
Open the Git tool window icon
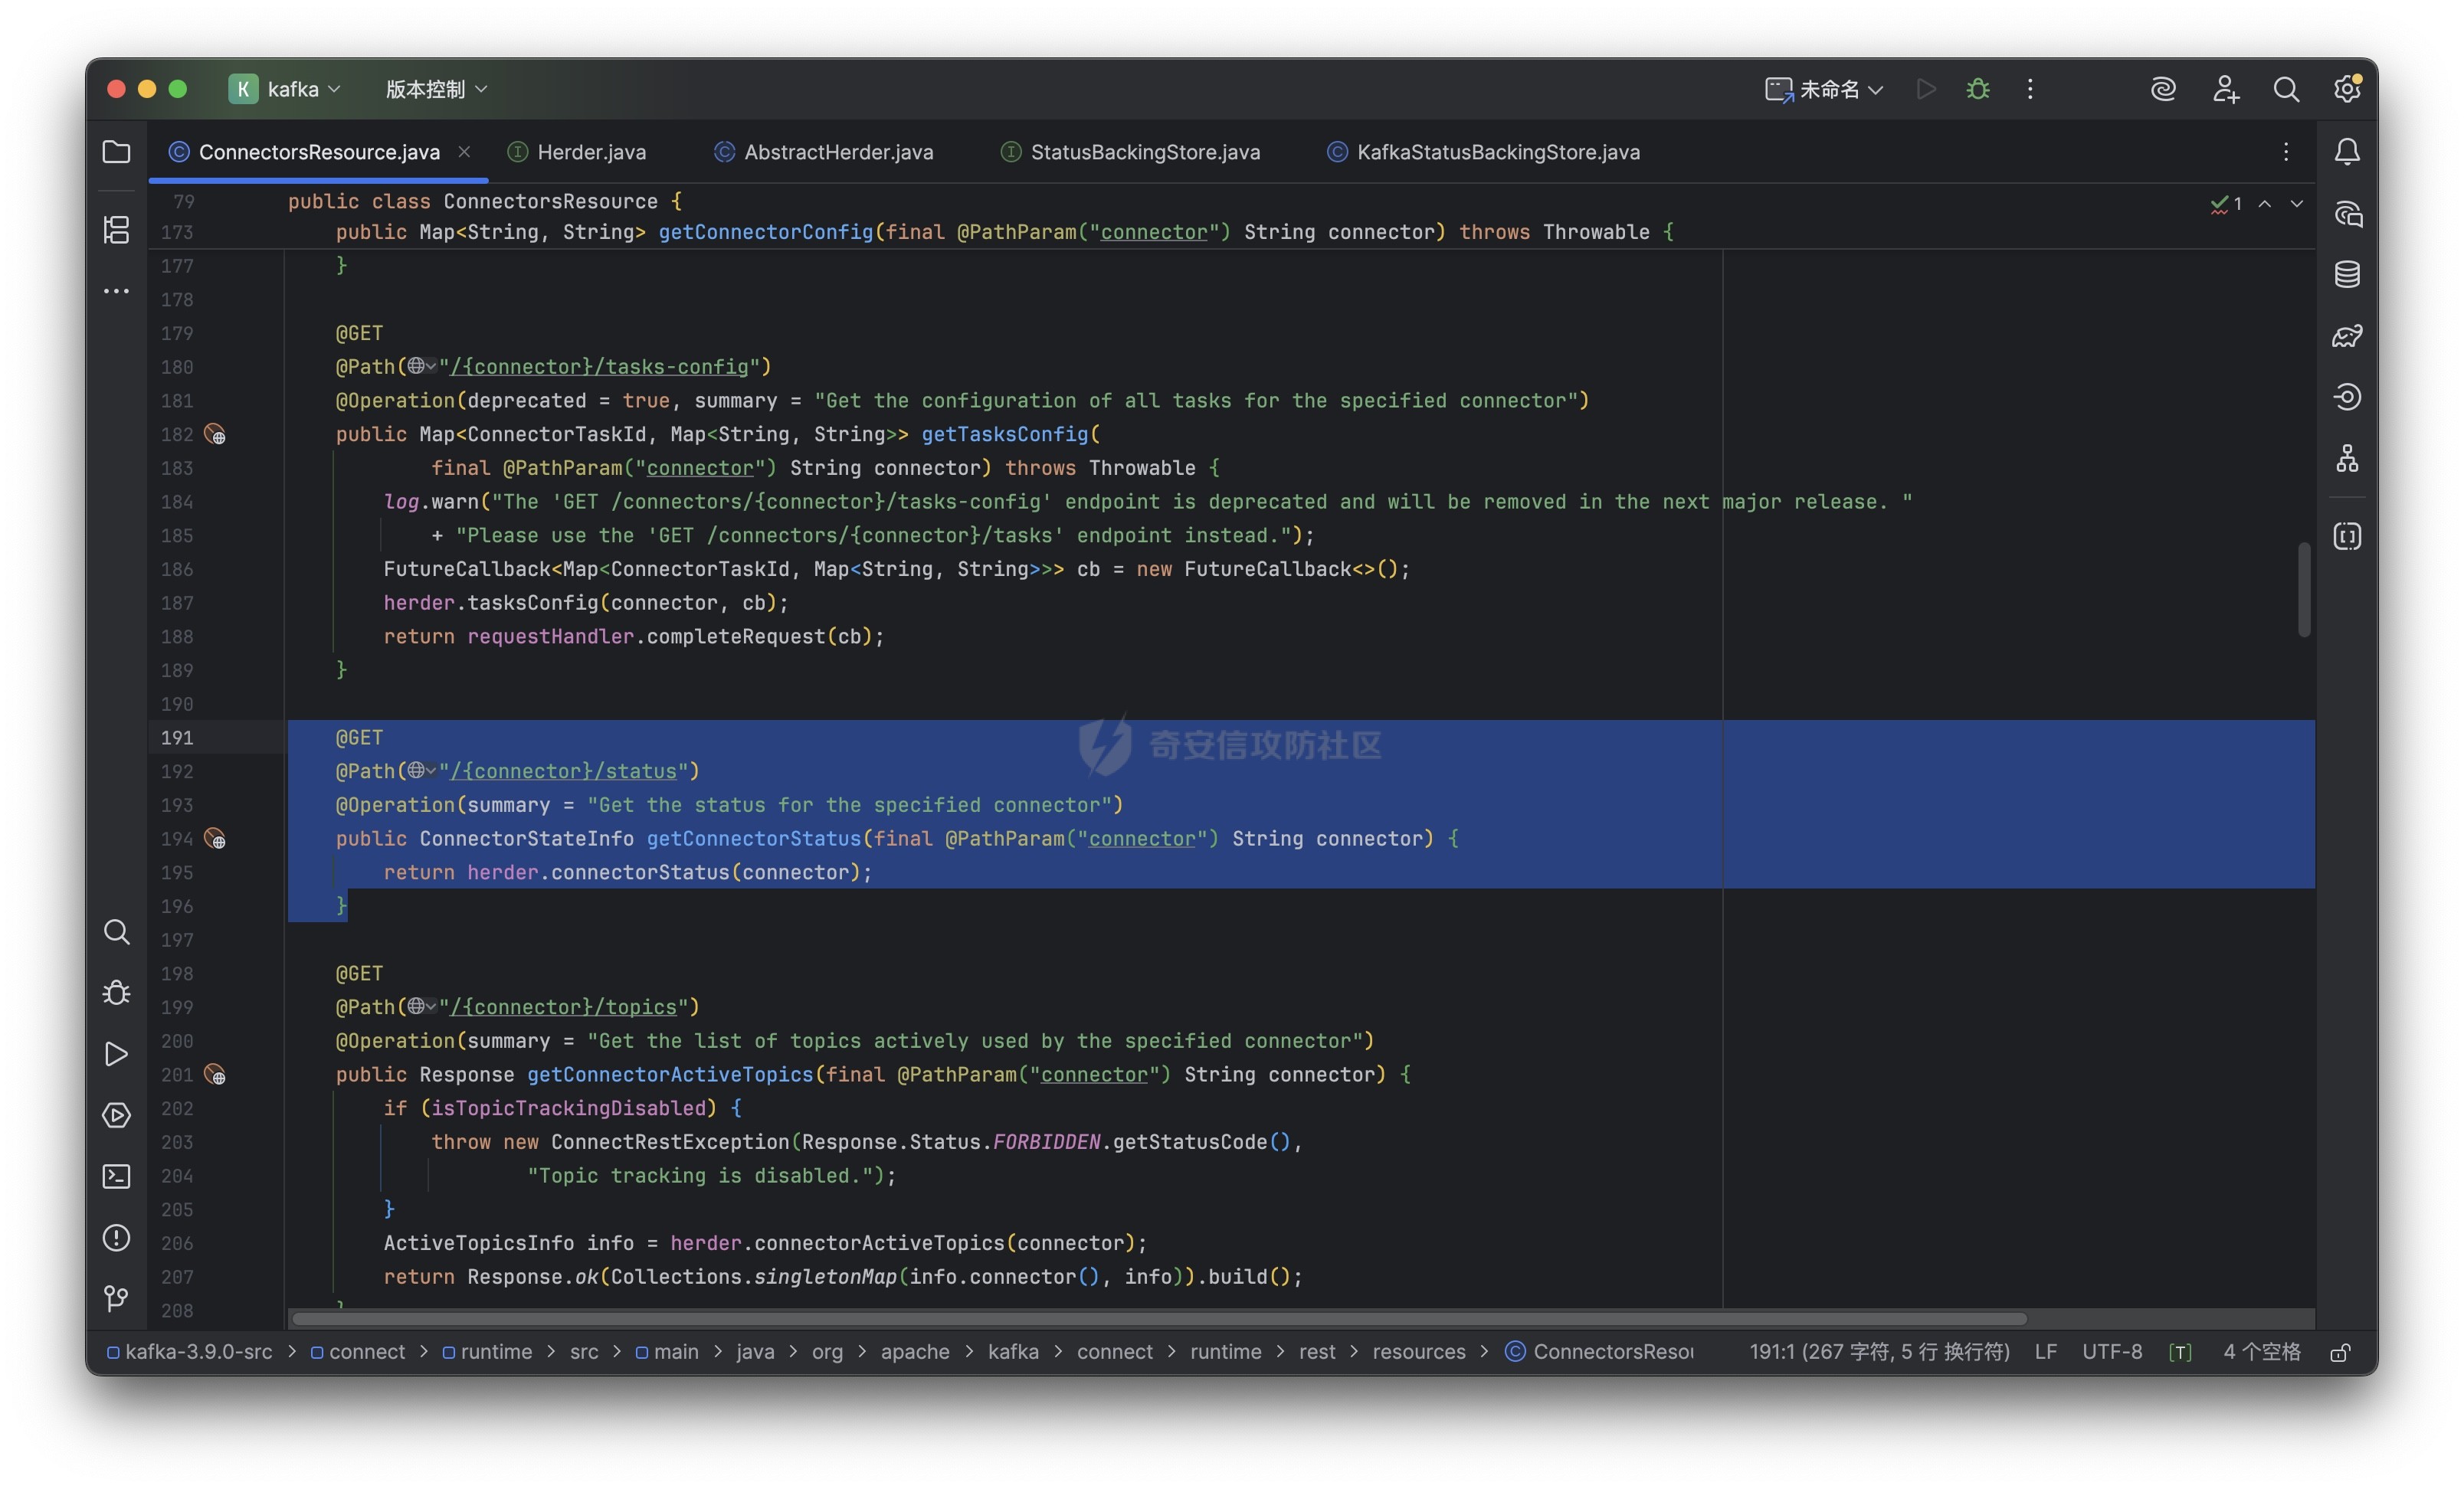[116, 1298]
